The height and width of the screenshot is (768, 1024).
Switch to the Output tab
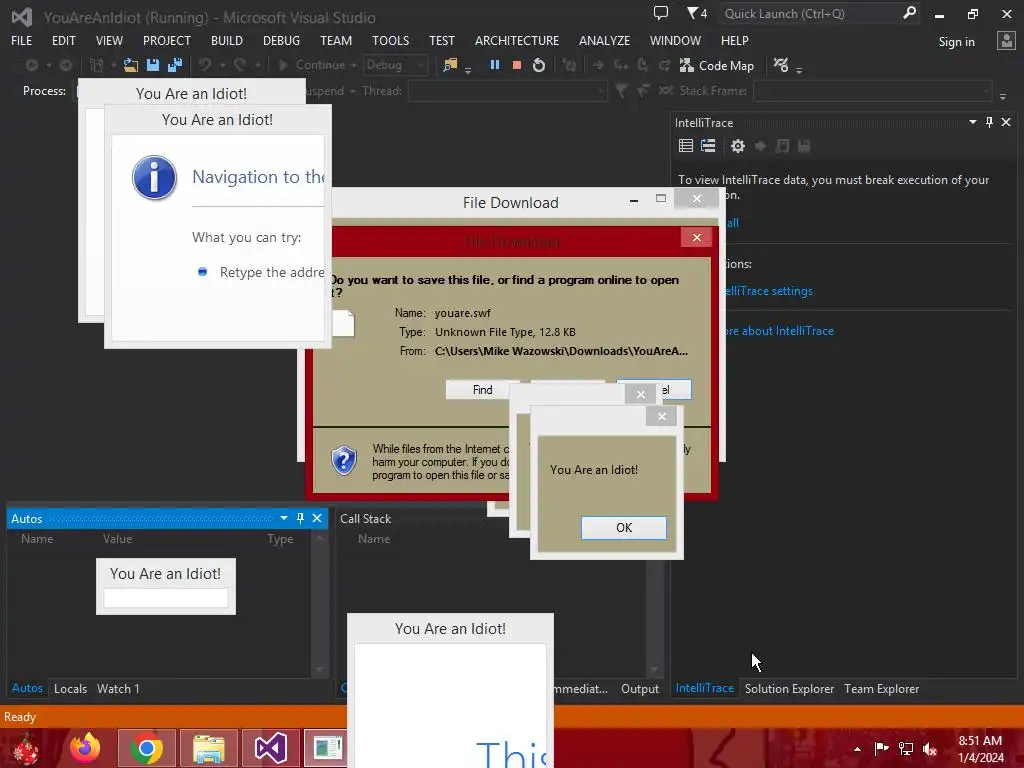[640, 688]
